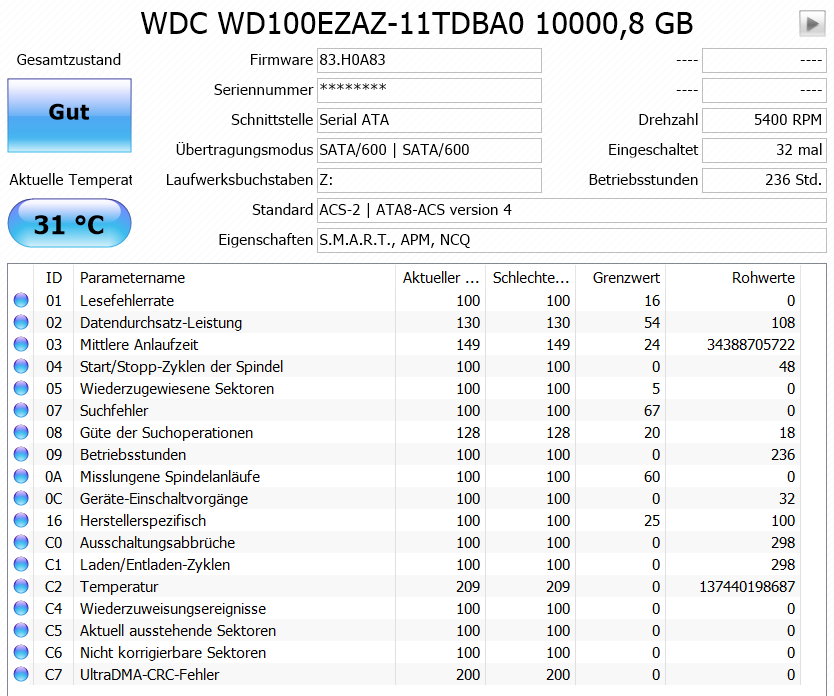The height and width of the screenshot is (696, 834).
Task: Click the next-disk arrow button
Action: (812, 24)
